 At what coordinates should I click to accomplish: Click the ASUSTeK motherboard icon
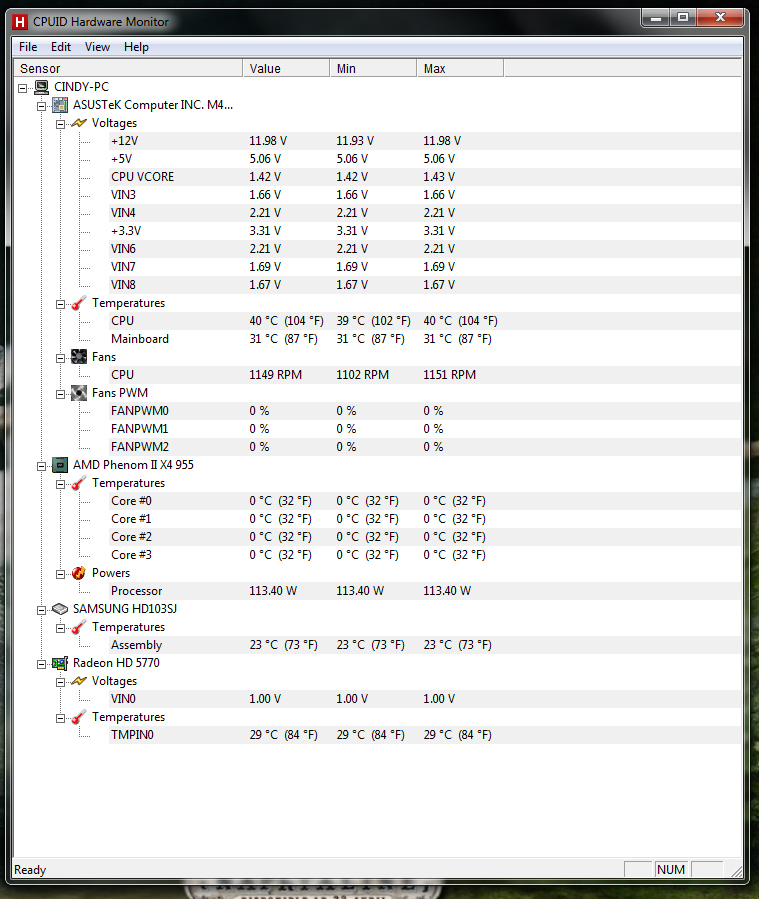[60, 105]
